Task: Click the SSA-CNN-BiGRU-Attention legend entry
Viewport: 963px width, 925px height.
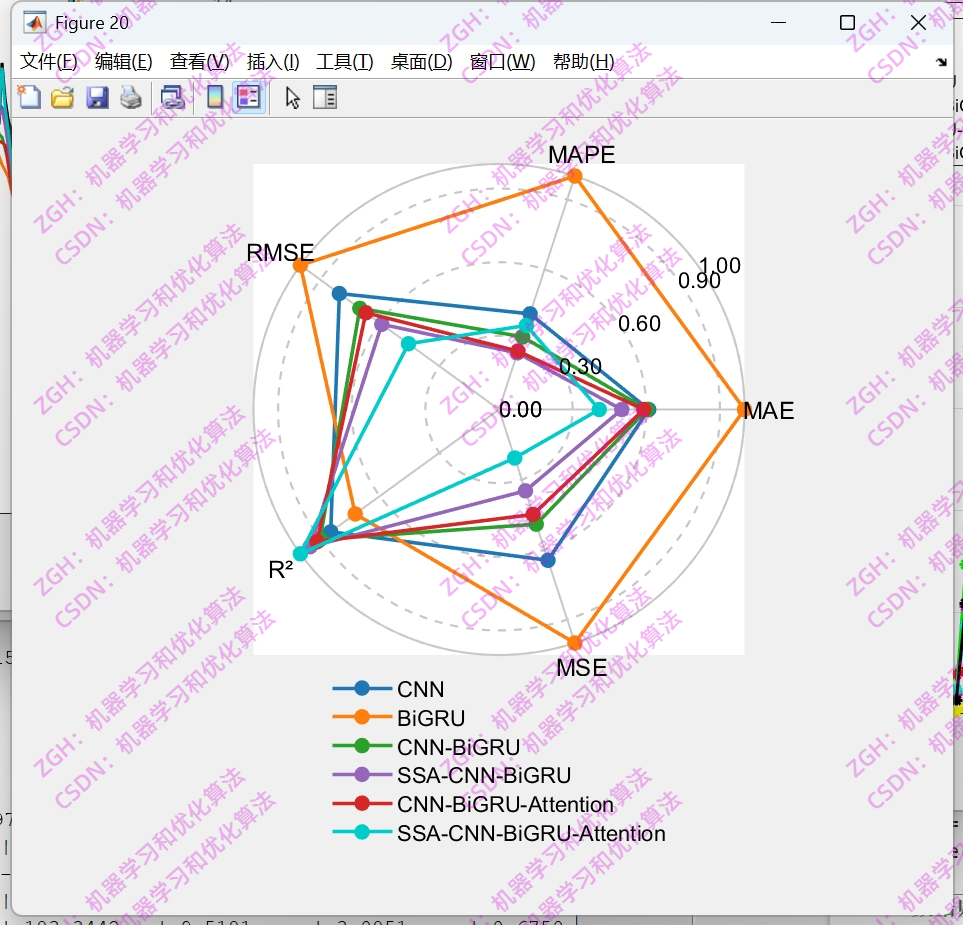Action: [499, 833]
